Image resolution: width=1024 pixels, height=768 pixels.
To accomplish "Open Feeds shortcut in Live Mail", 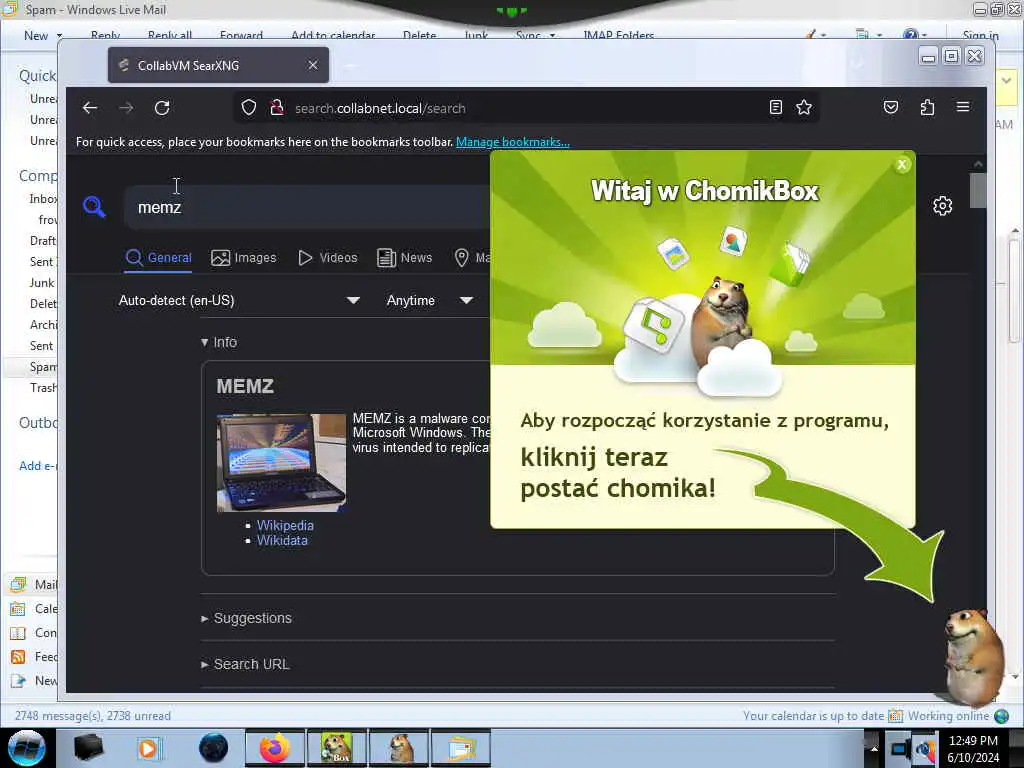I will [x=18, y=657].
